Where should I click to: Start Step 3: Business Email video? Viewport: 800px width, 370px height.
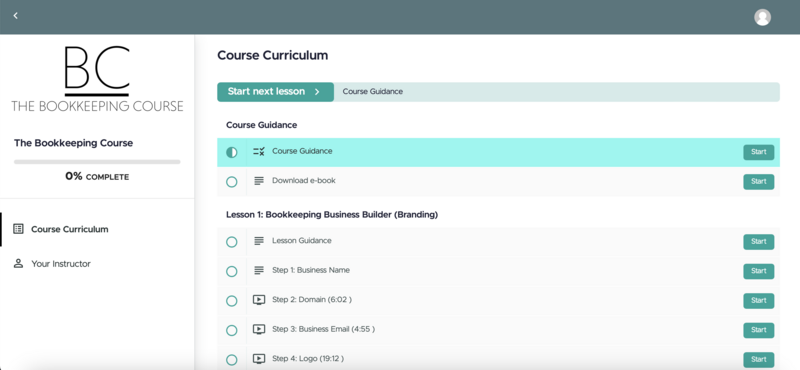click(x=758, y=331)
